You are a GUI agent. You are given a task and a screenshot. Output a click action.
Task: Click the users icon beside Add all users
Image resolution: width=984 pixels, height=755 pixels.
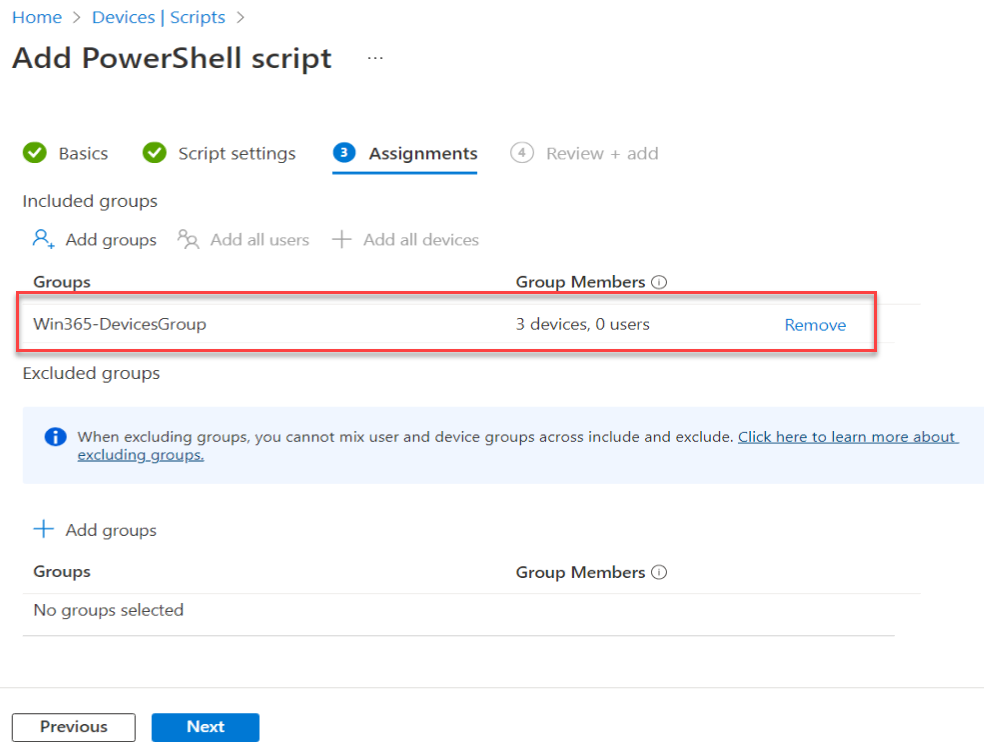(188, 239)
